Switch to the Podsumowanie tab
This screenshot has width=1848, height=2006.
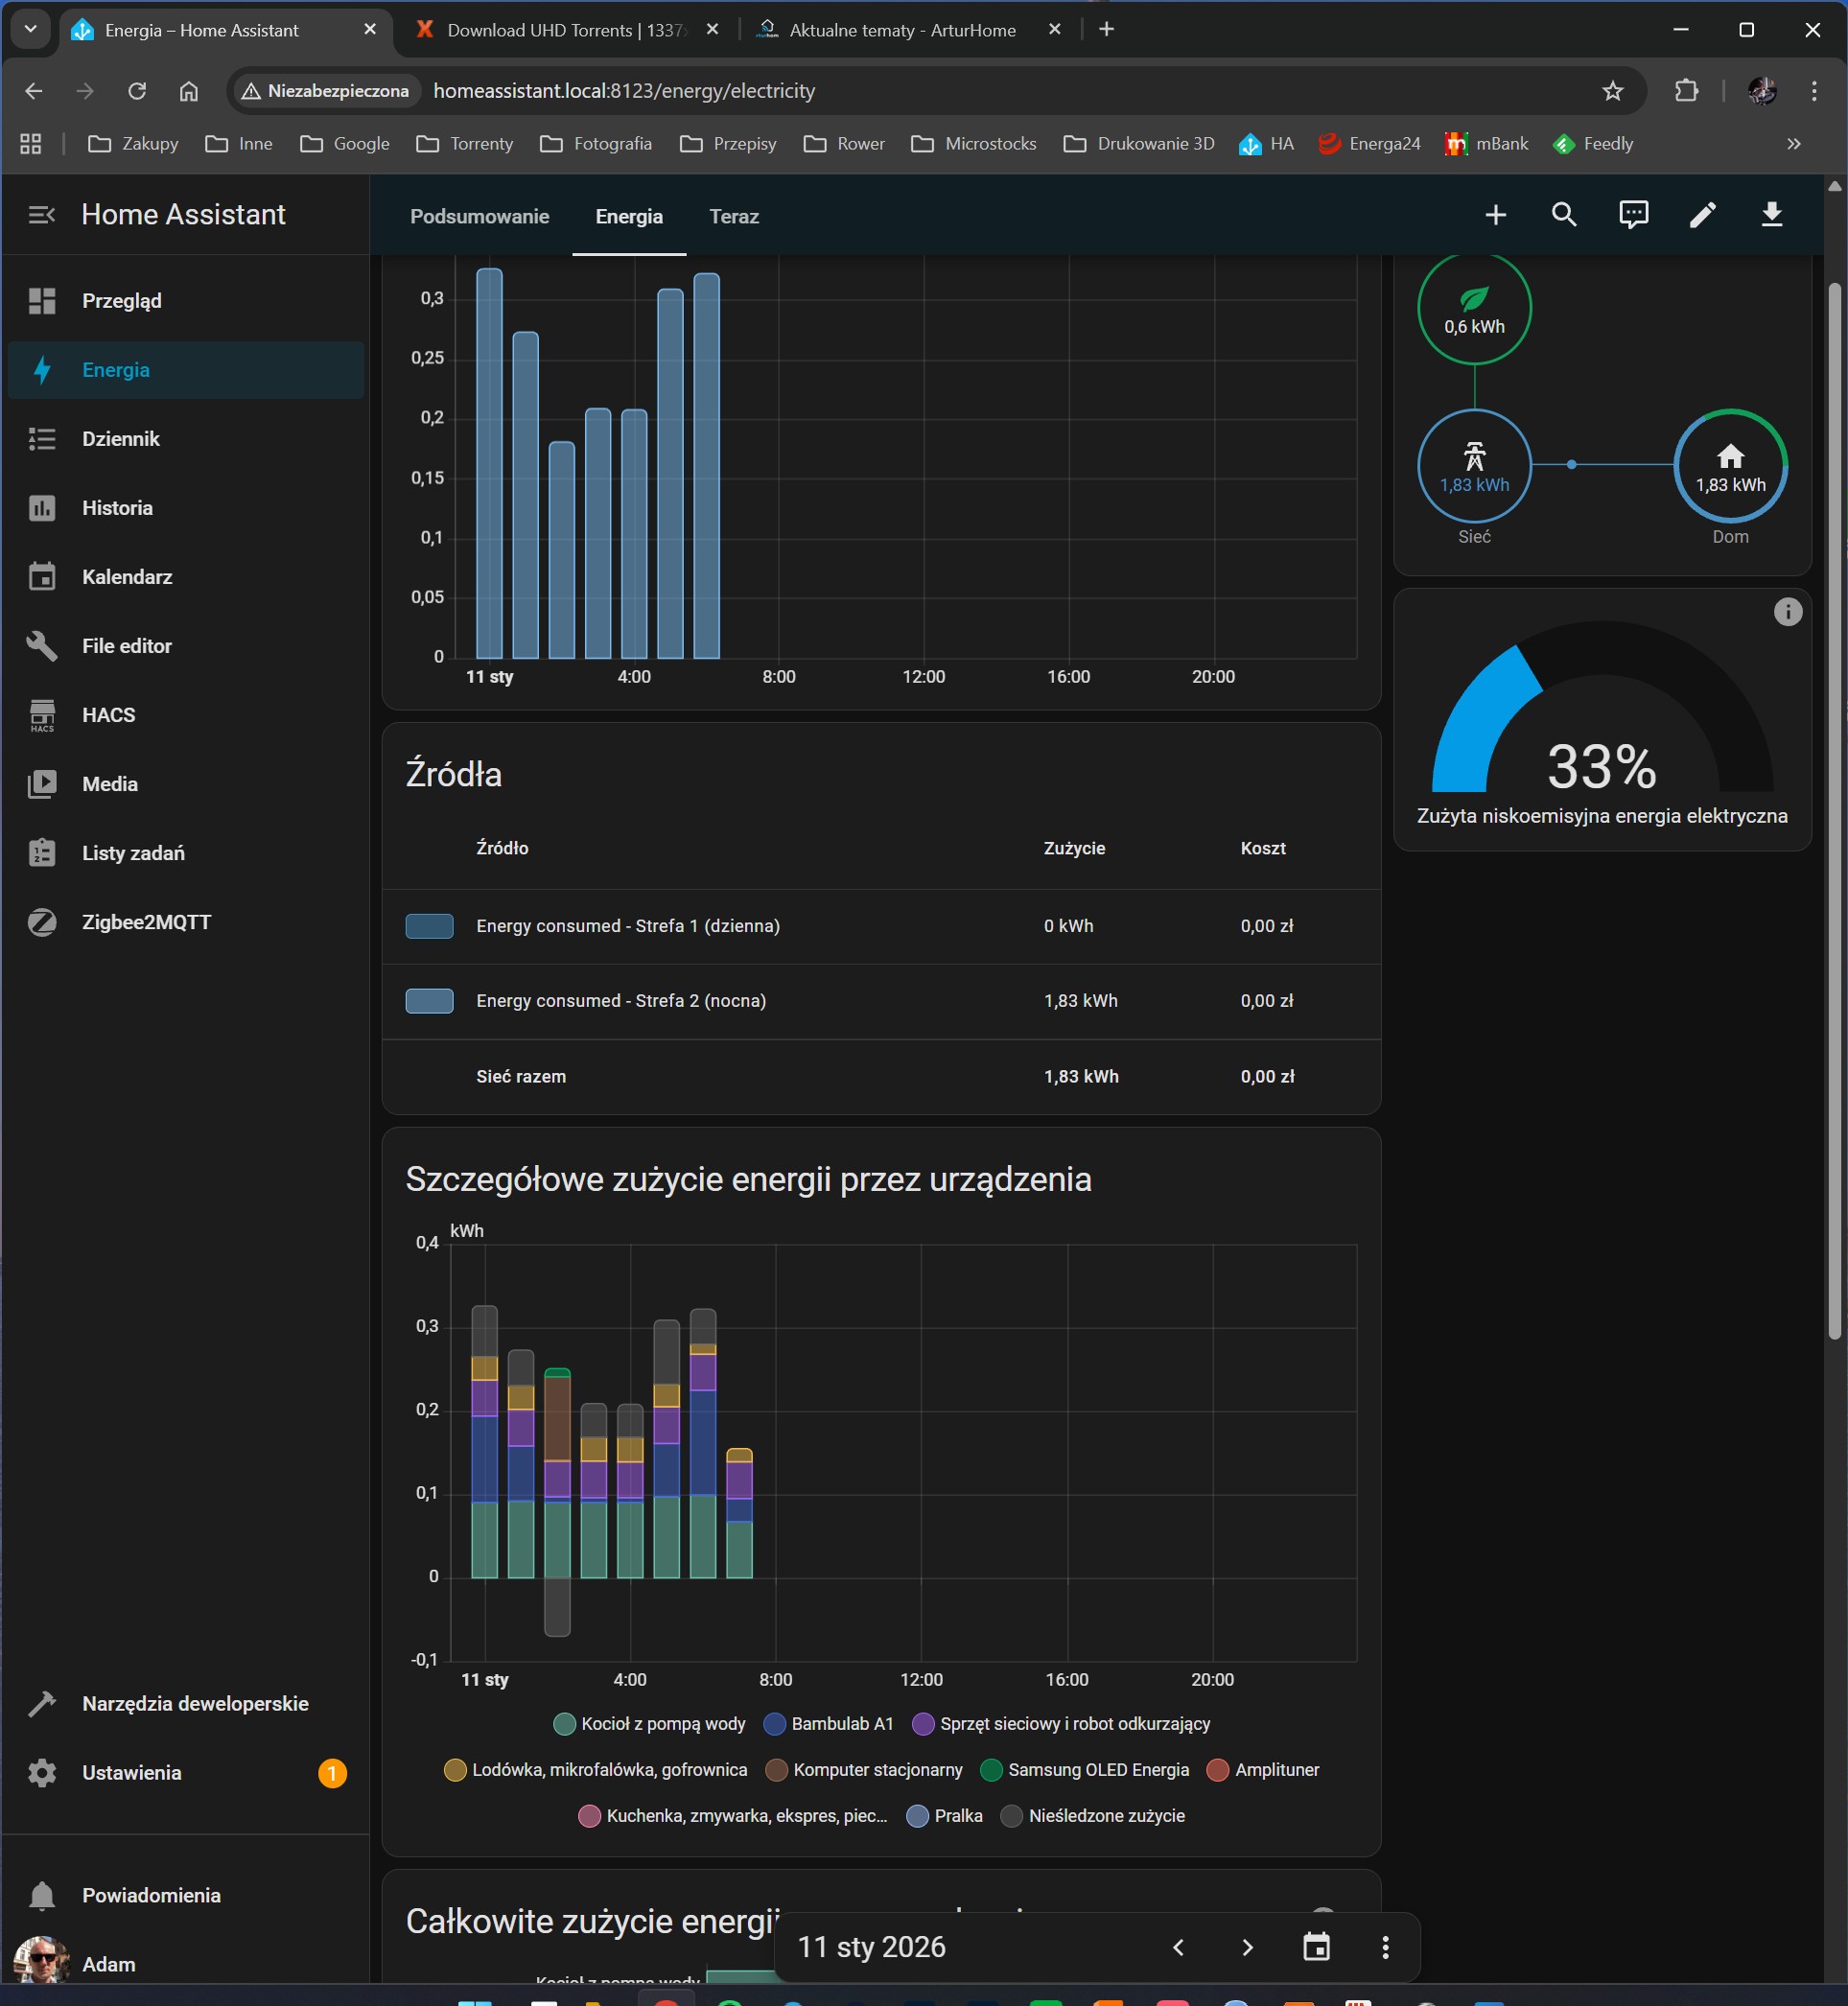pos(479,217)
